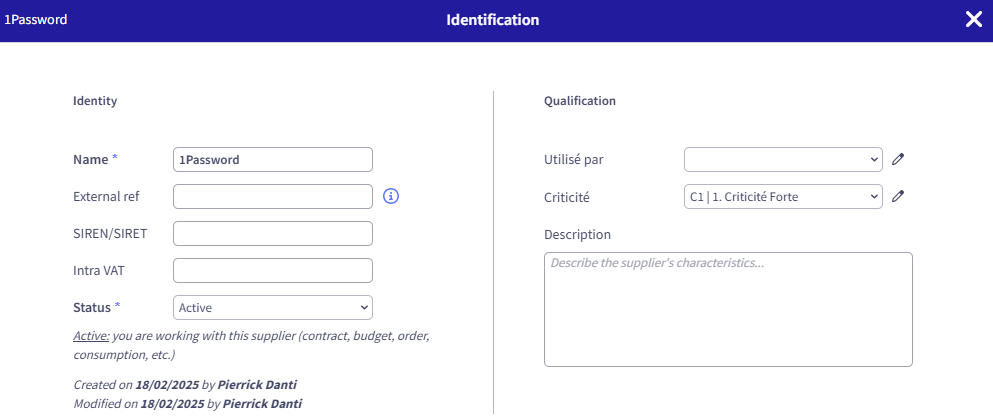Click the info icon beside External ref
Screen dimensions: 993x420
pyautogui.click(x=391, y=196)
